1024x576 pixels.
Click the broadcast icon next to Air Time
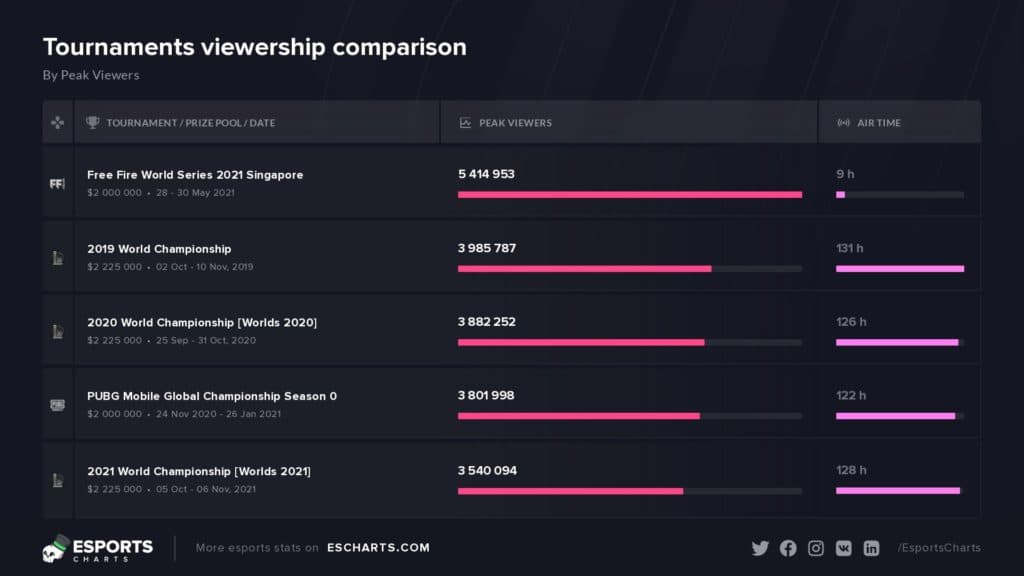coord(843,123)
